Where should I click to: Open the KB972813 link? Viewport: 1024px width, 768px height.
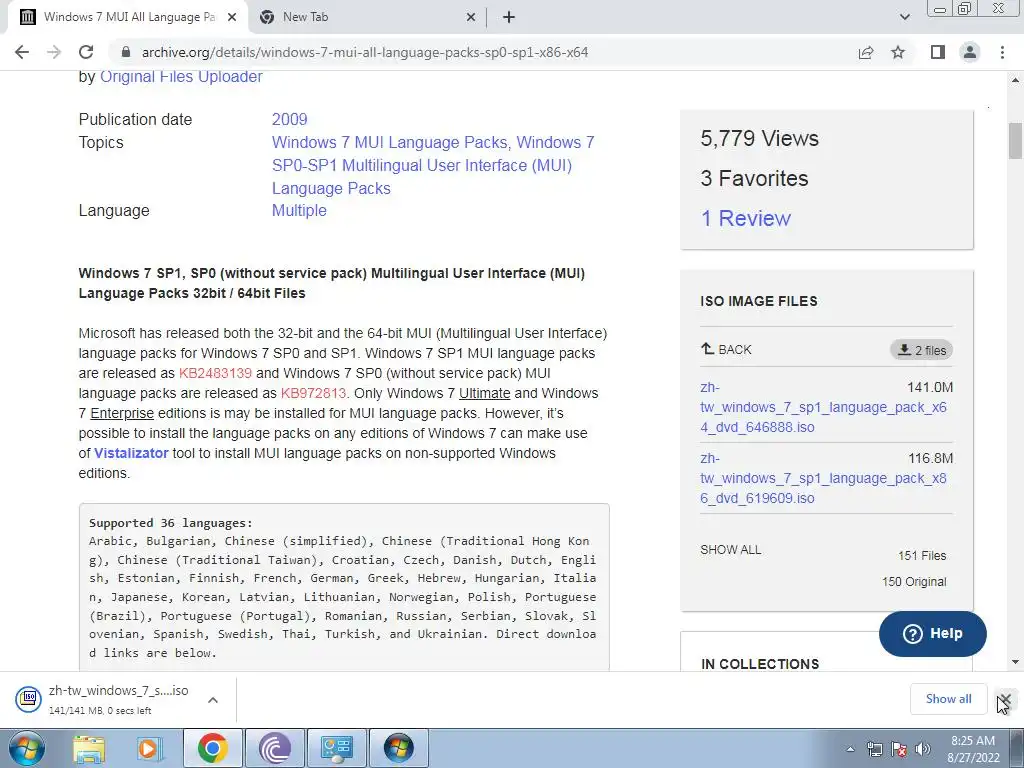pyautogui.click(x=313, y=393)
